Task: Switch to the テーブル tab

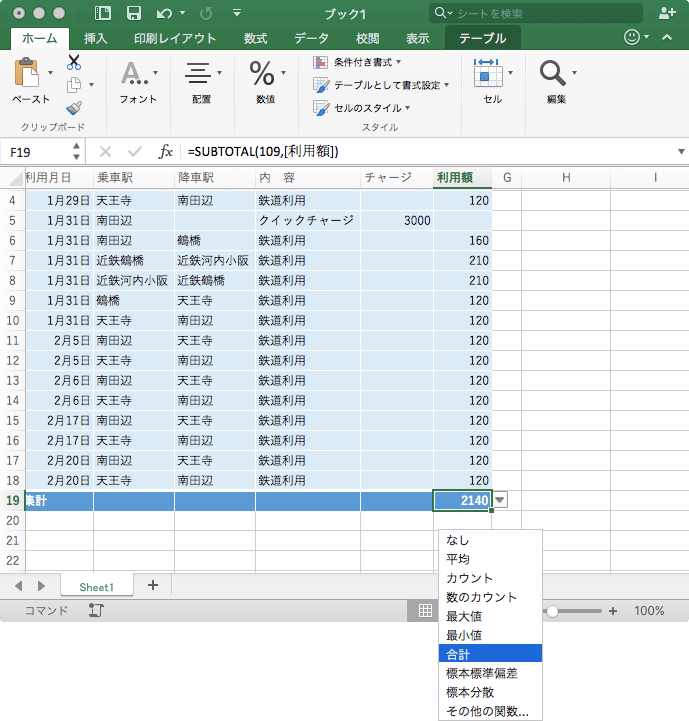Action: [482, 38]
